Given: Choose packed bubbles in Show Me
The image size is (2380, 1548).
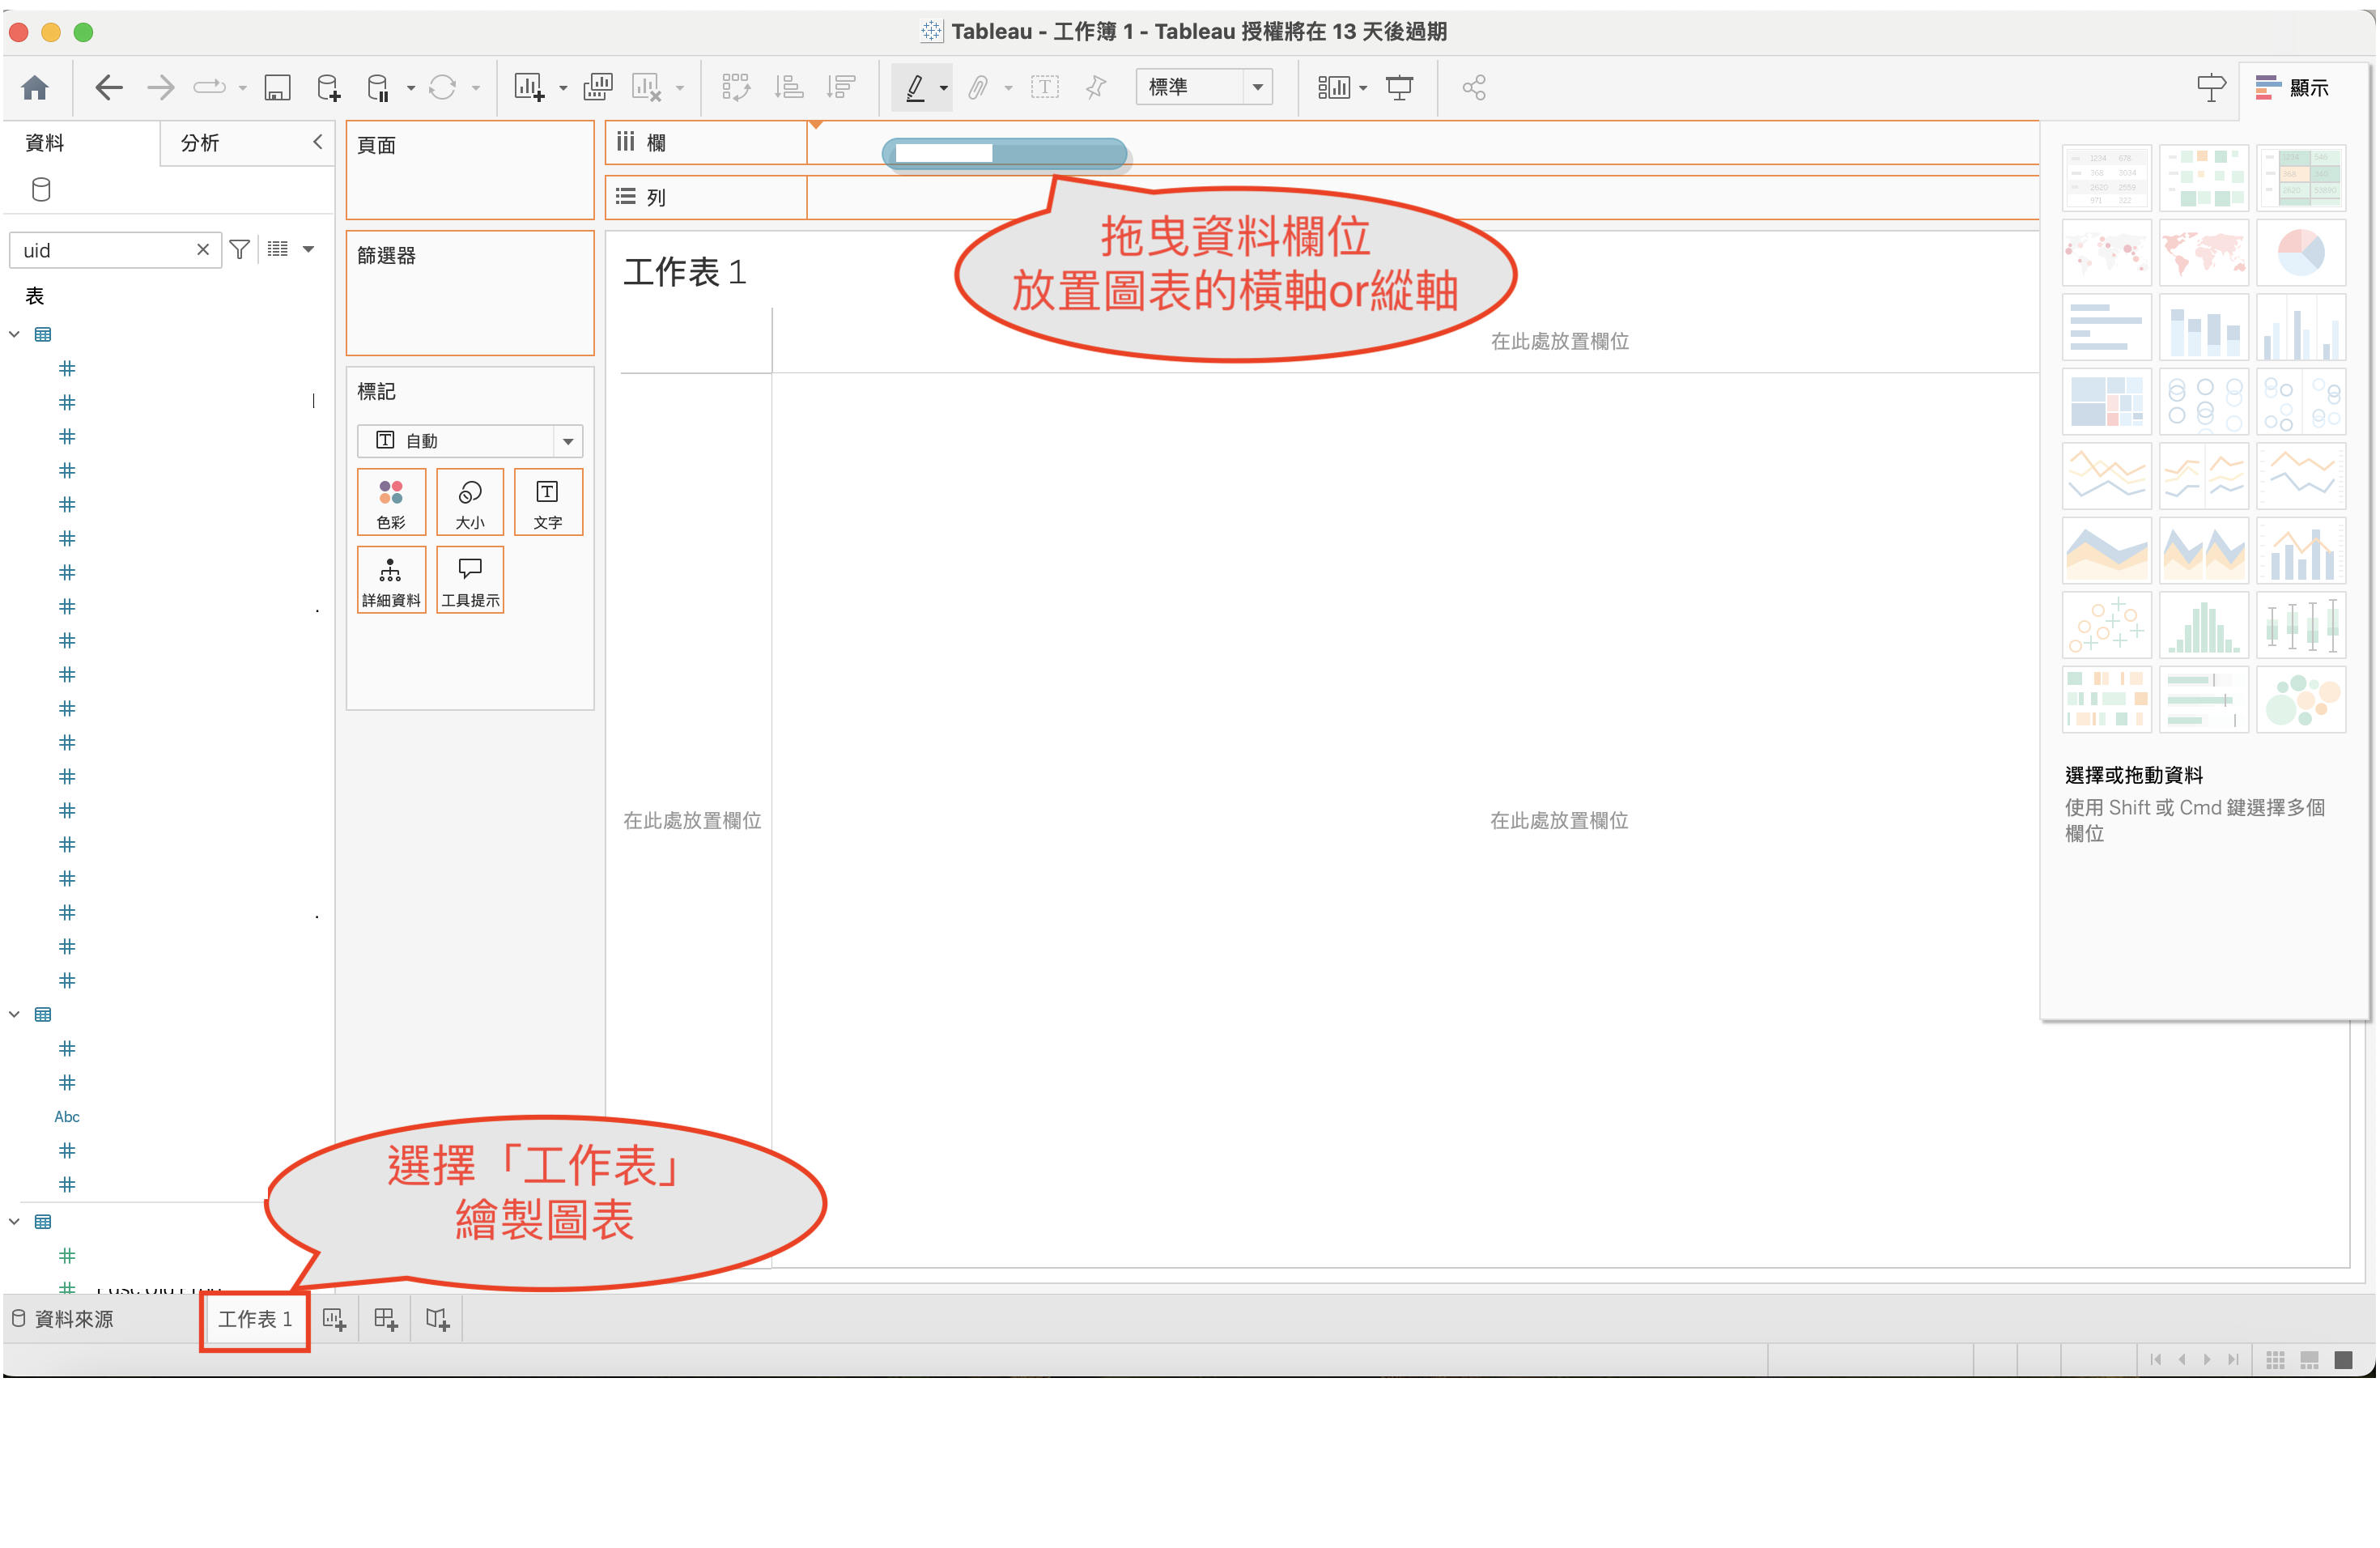Looking at the screenshot, I should coord(2301,700).
